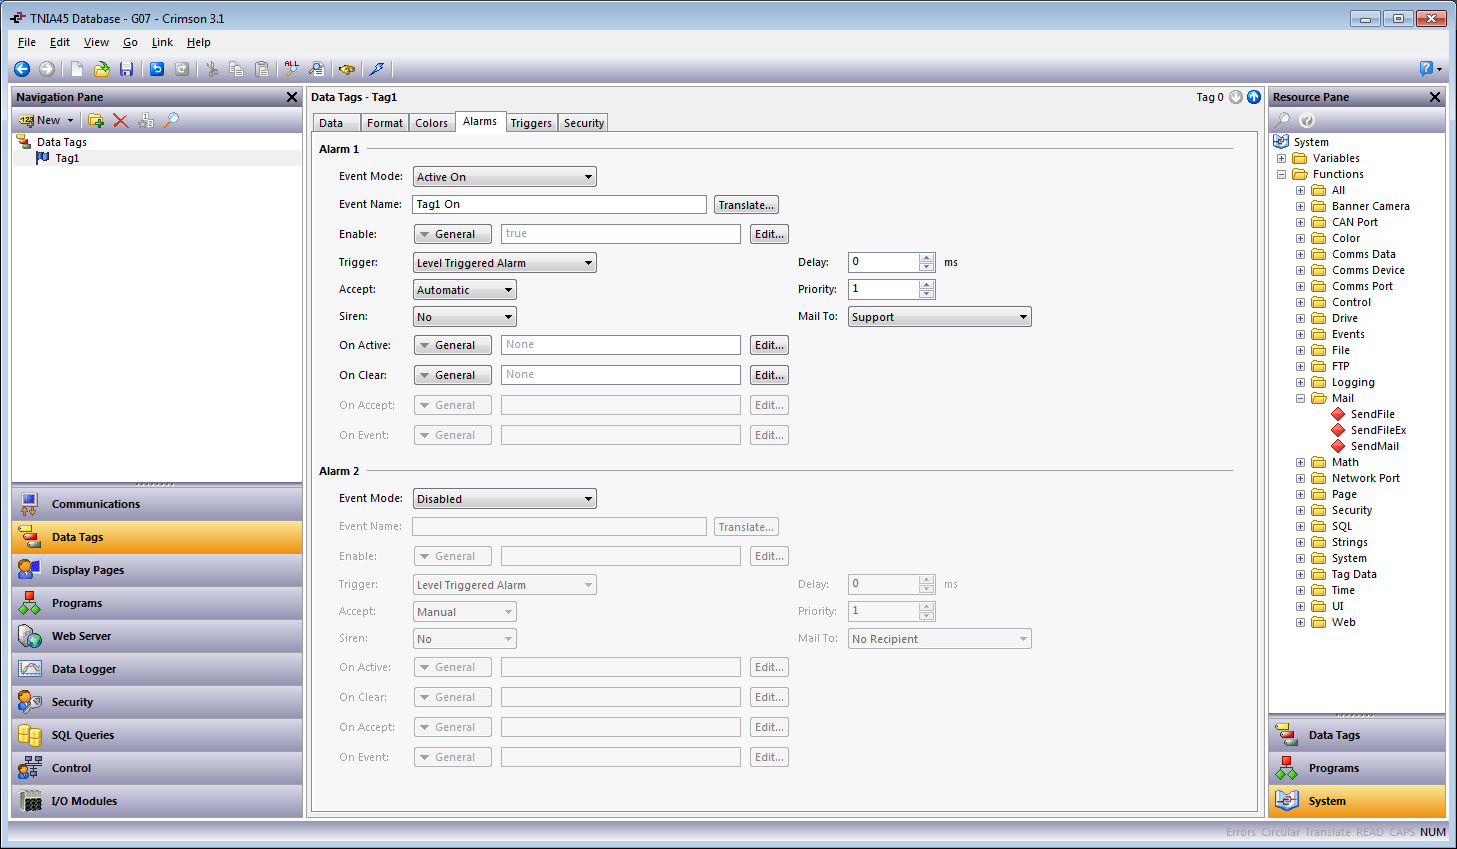
Task: Close the Navigation Pane
Action: coord(292,97)
